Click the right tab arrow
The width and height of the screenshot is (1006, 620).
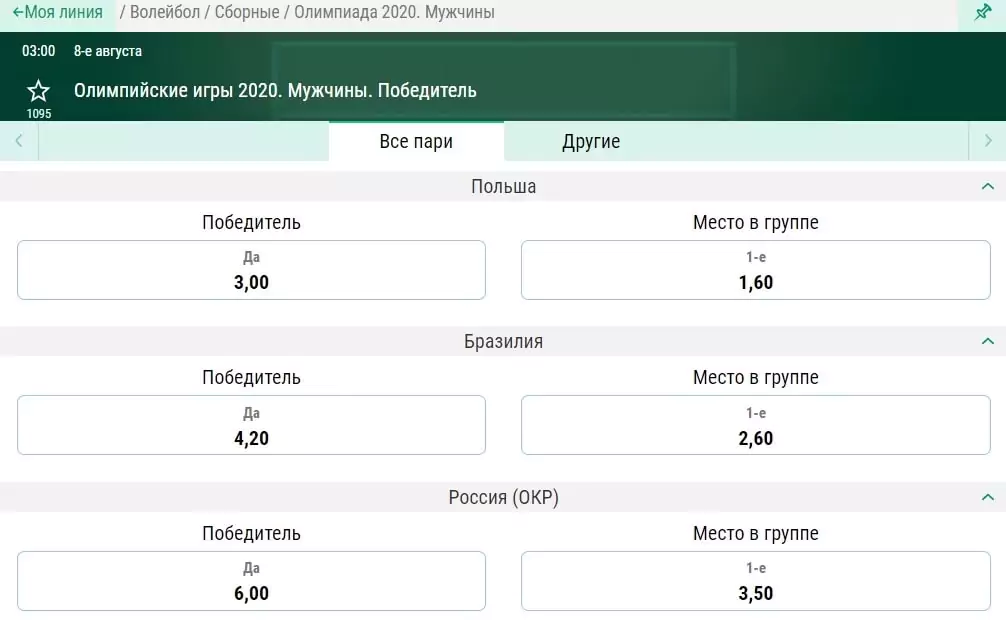987,141
